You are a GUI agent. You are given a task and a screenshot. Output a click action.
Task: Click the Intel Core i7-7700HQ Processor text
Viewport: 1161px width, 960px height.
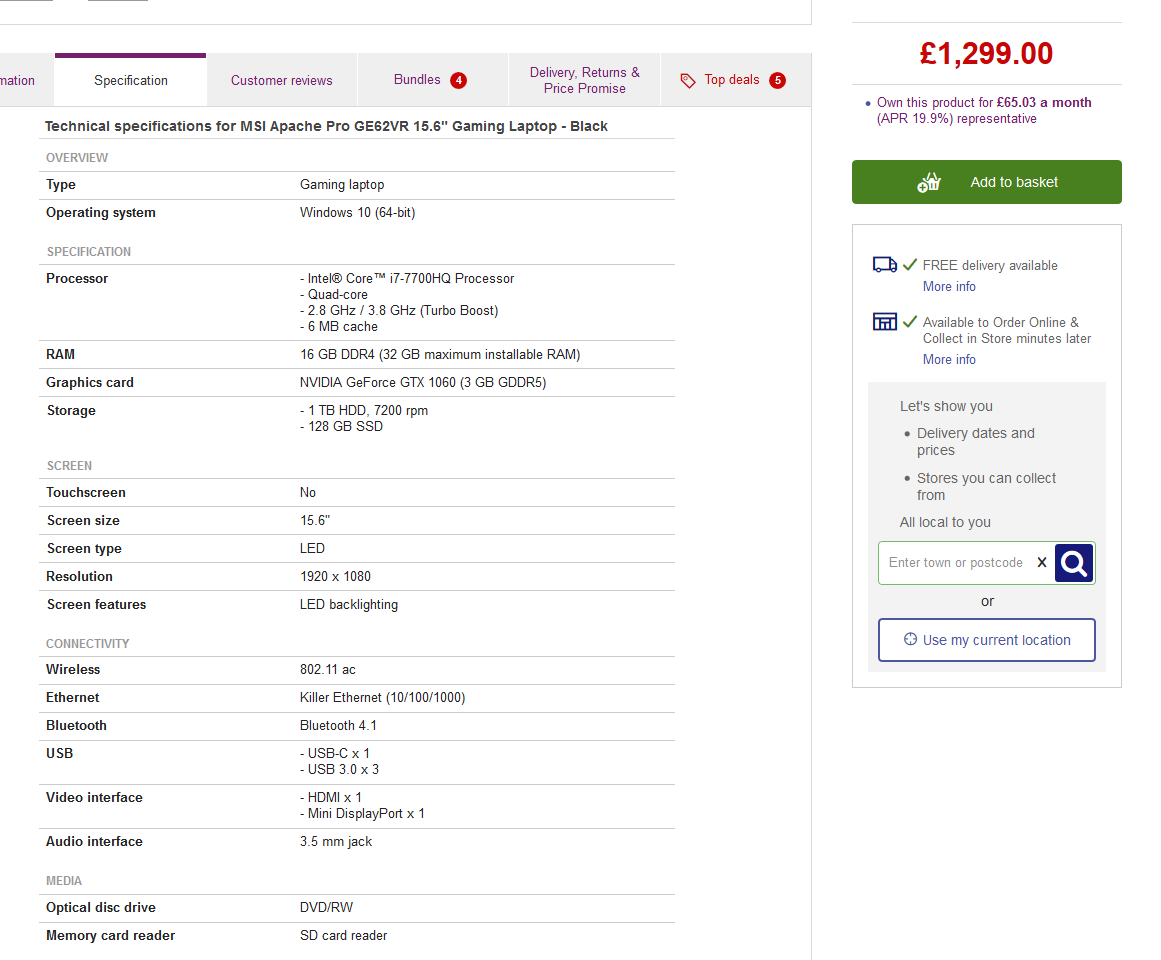click(x=407, y=278)
